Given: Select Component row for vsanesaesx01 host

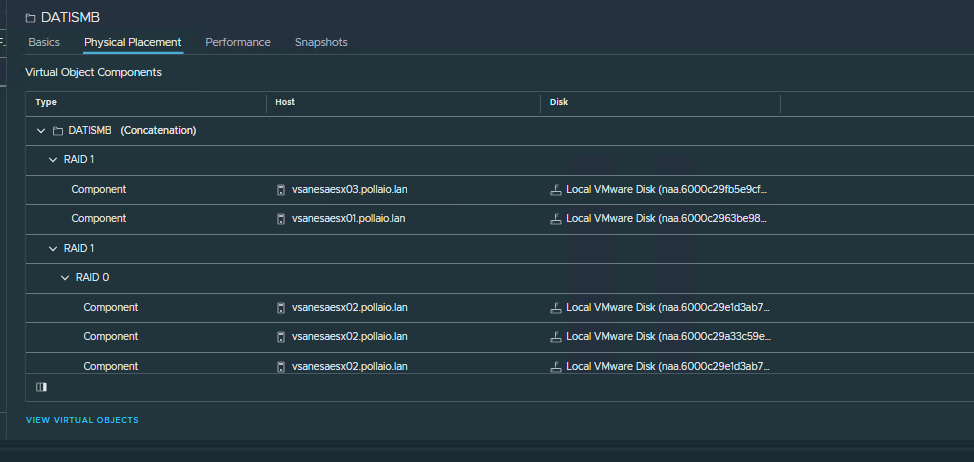Looking at the screenshot, I should (499, 219).
